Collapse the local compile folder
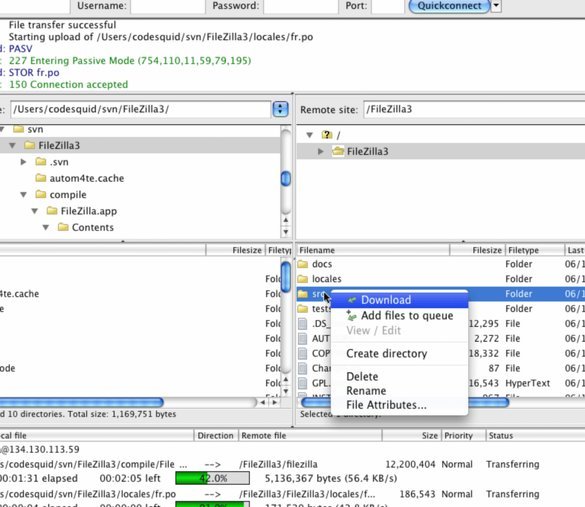Screen dimensions: 585x507 (24, 195)
